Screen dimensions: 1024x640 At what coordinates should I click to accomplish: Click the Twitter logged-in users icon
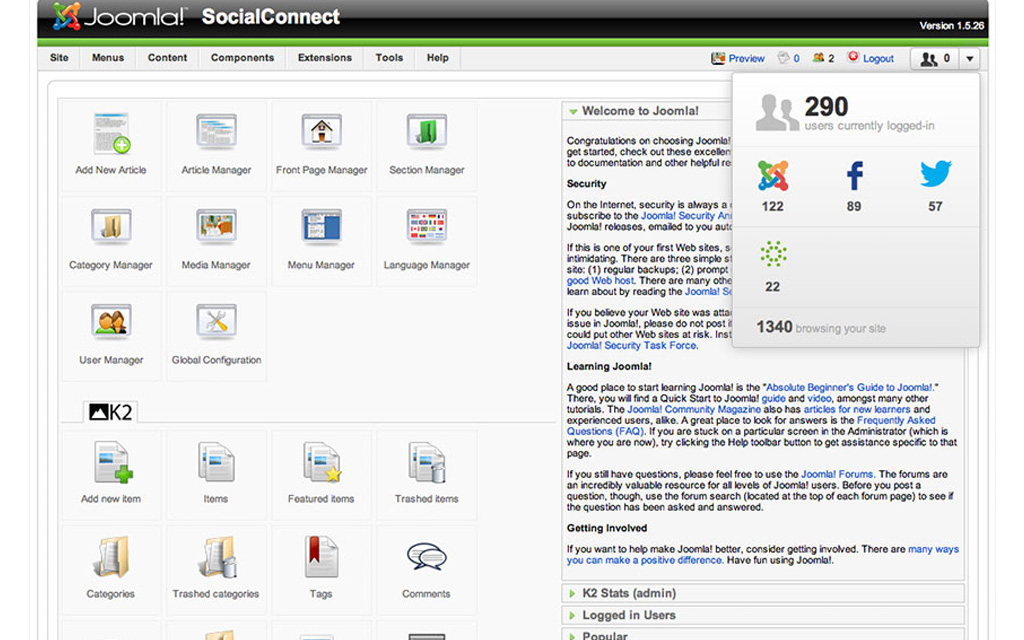pyautogui.click(x=935, y=176)
